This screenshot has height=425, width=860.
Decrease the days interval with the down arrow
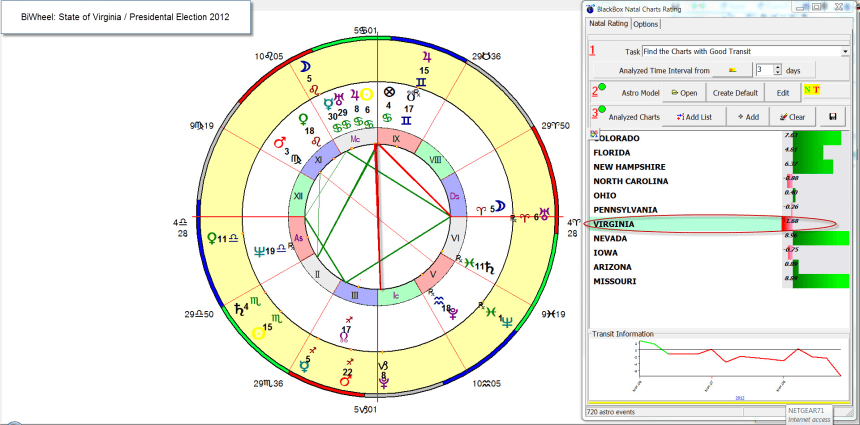click(x=777, y=74)
